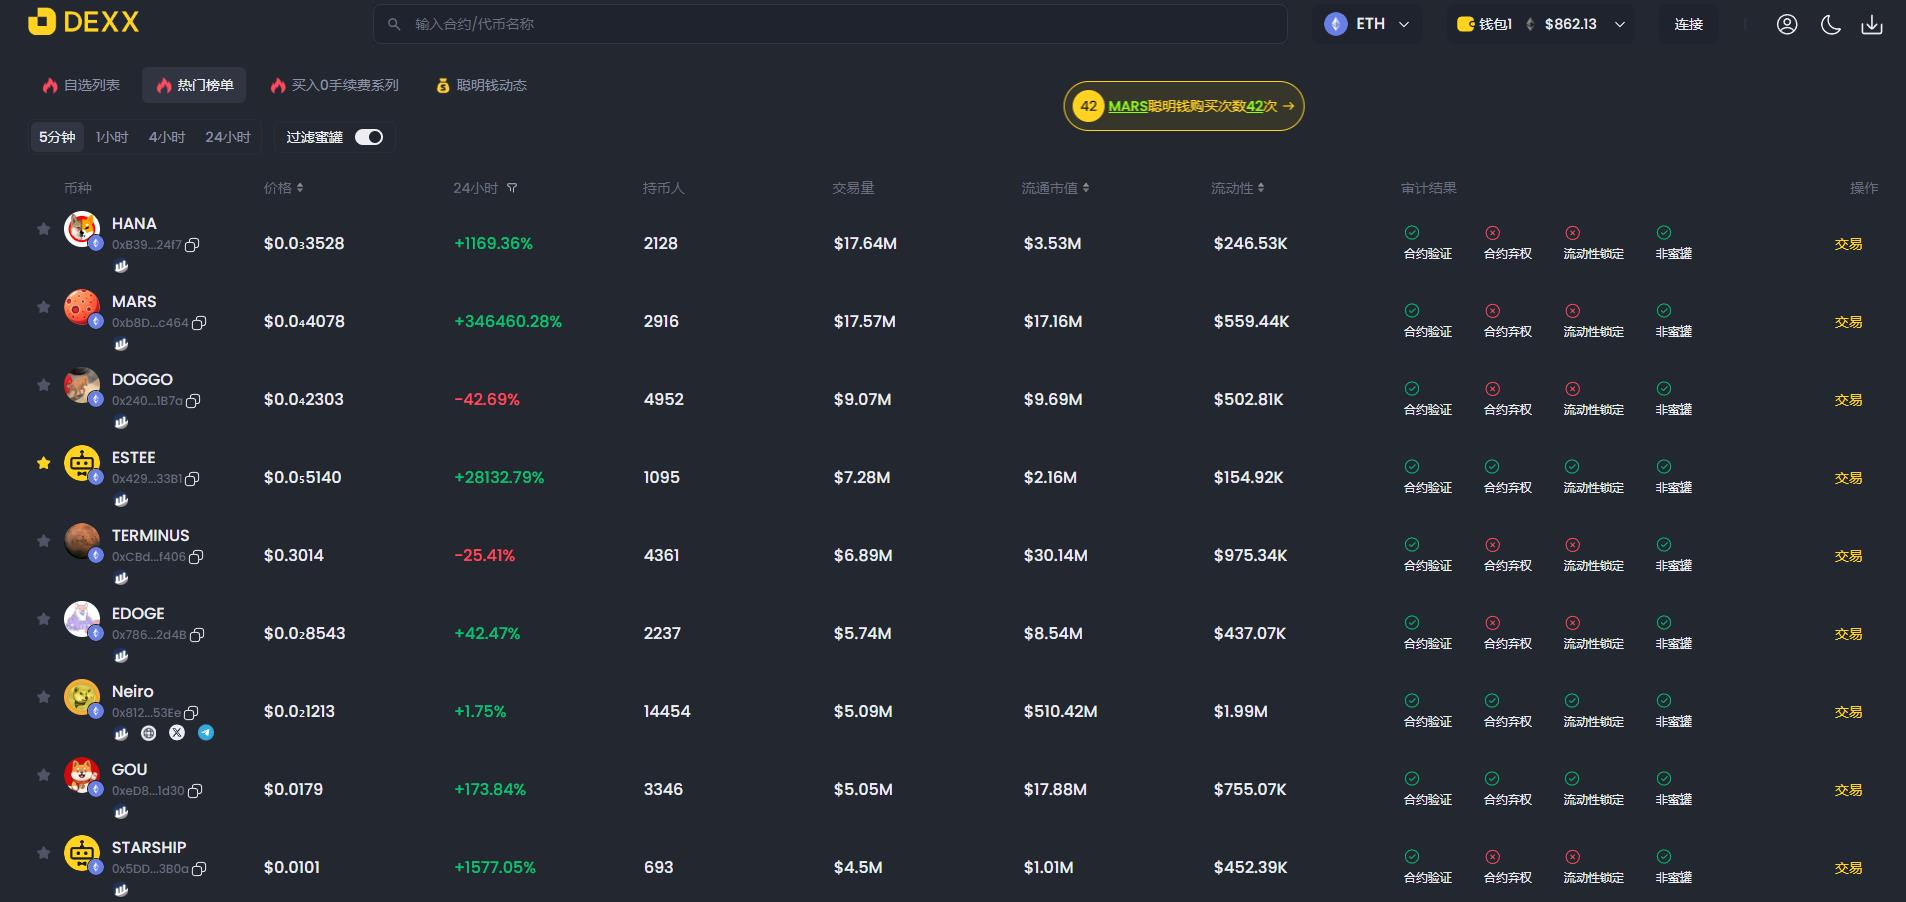
Task: Click the connect button
Action: (1688, 24)
